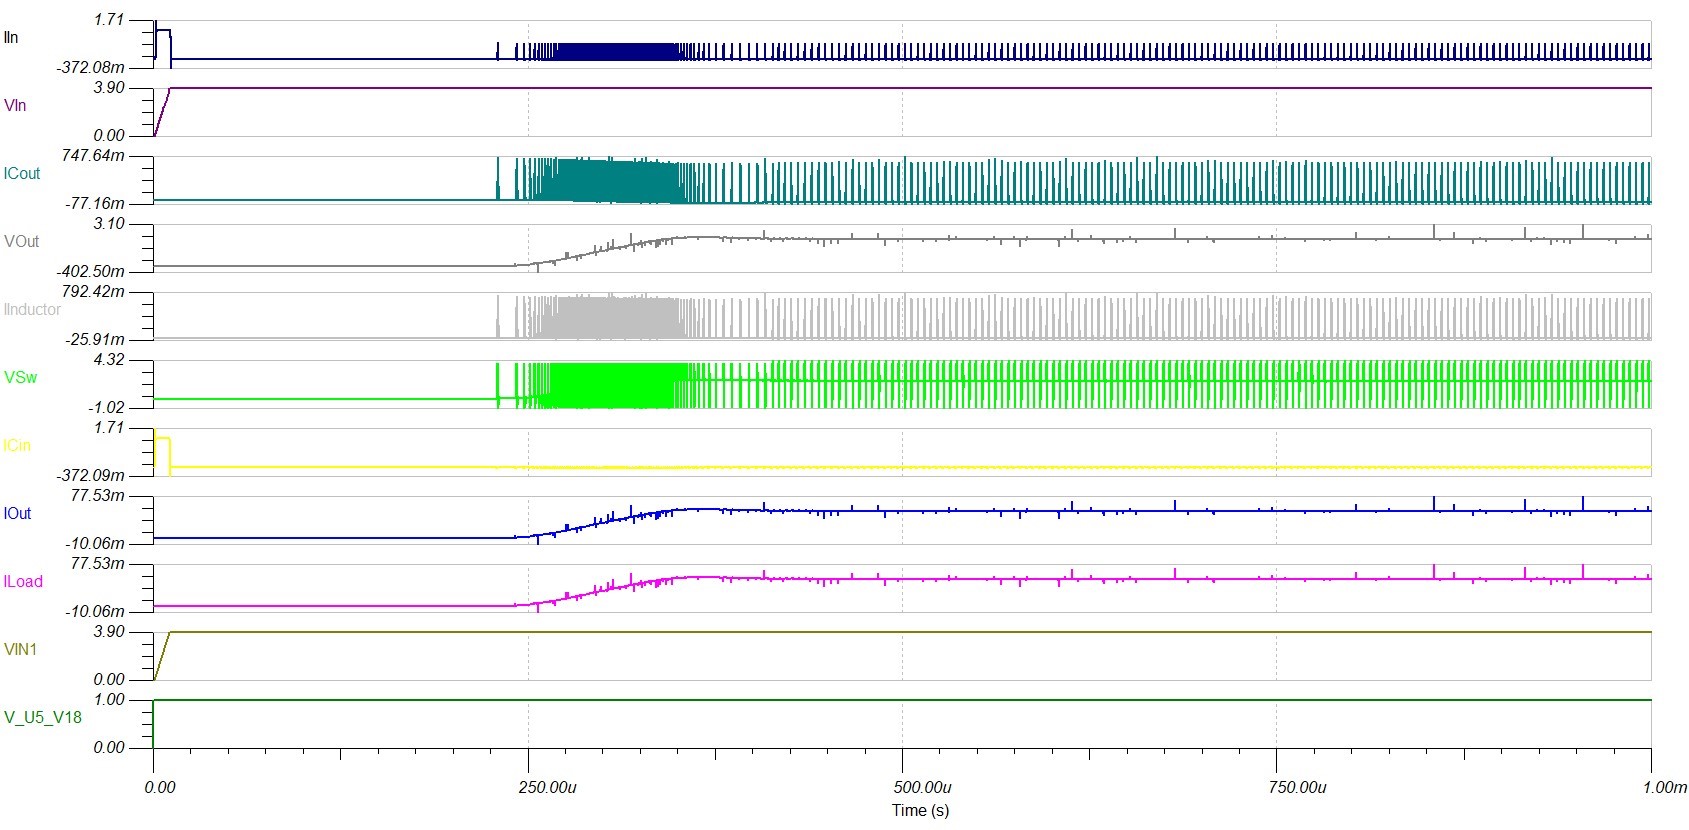Viewport: 1689px width, 830px height.
Task: Select the ICin trace label
Action: (x=17, y=446)
